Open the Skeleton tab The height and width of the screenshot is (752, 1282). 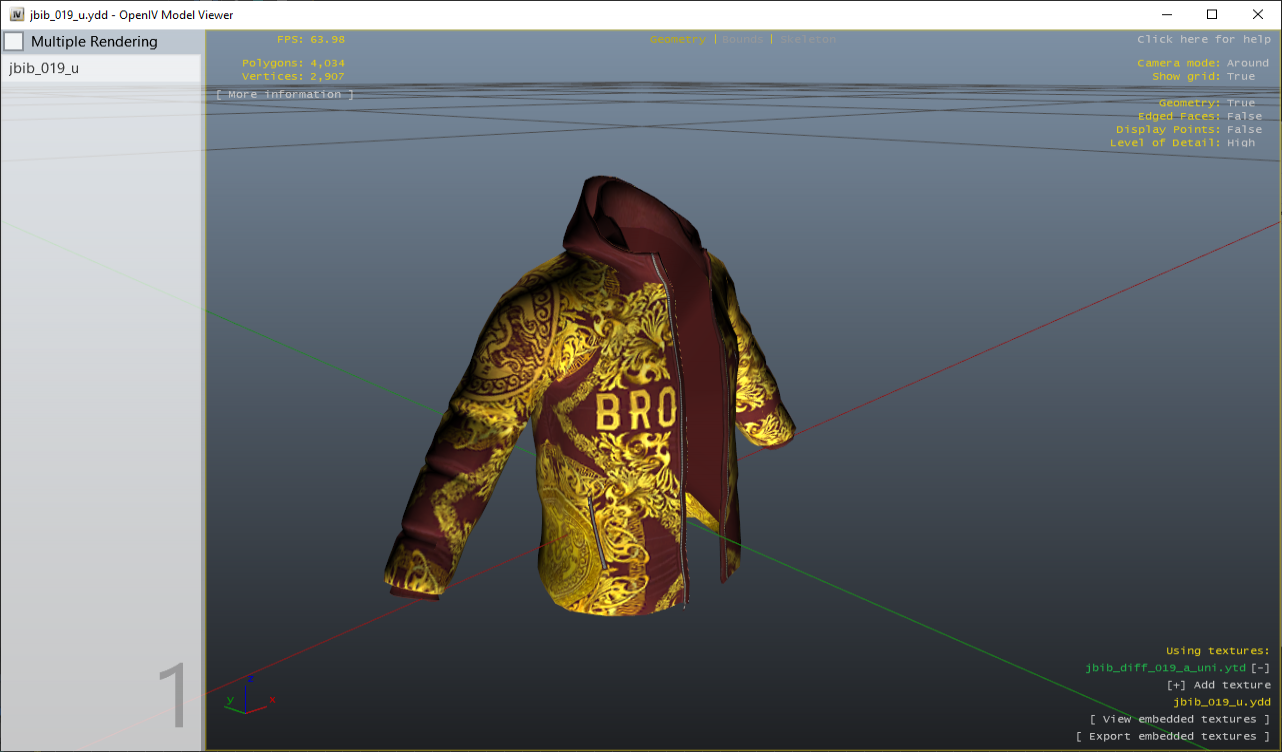point(807,39)
